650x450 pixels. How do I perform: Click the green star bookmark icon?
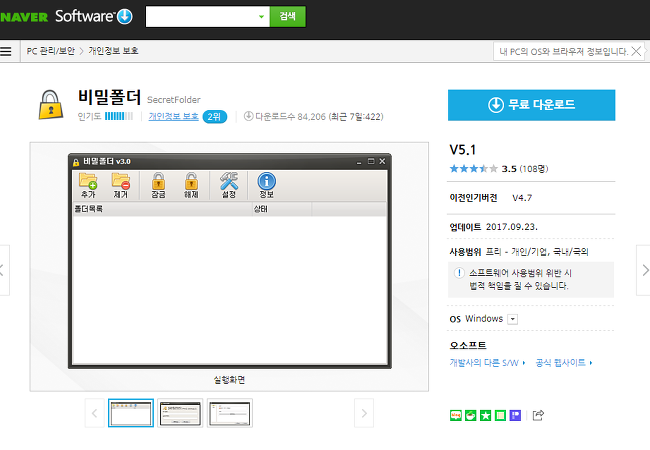tap(485, 415)
